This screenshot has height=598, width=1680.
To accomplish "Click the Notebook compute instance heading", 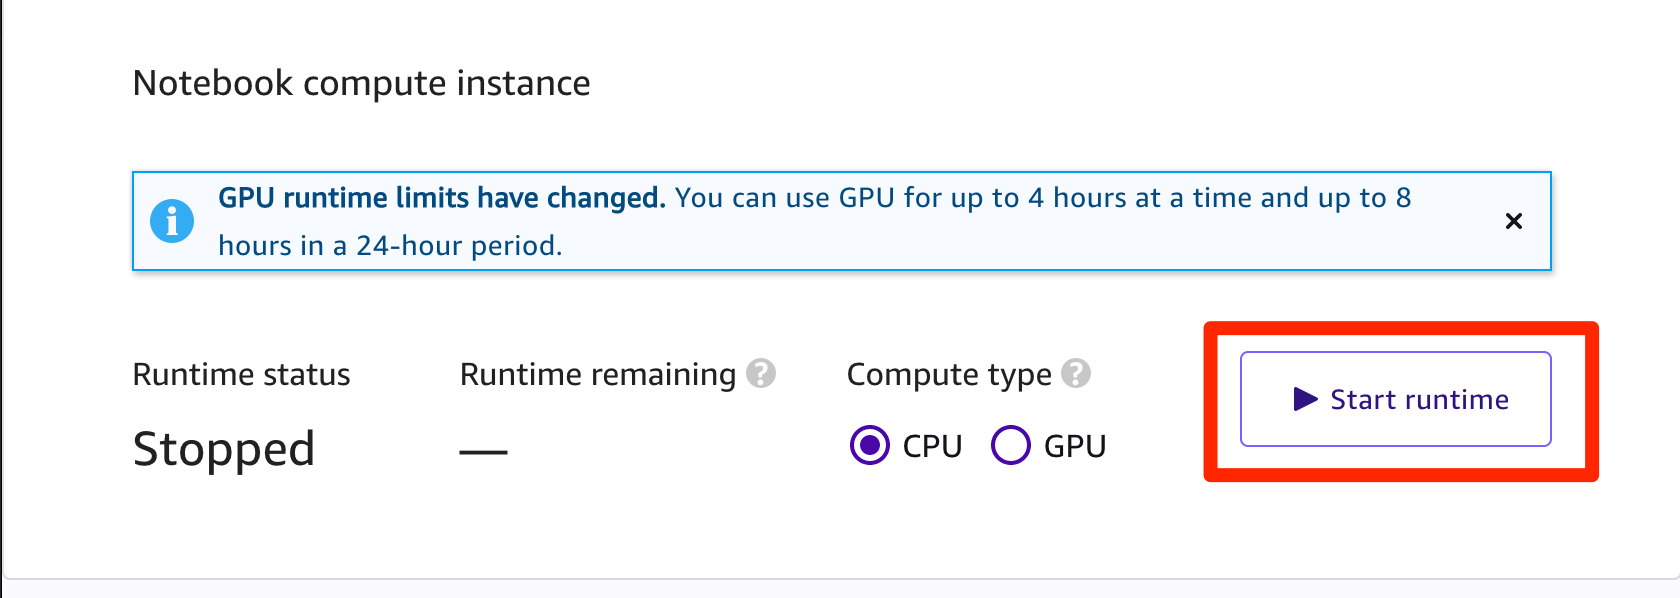I will tap(361, 83).
